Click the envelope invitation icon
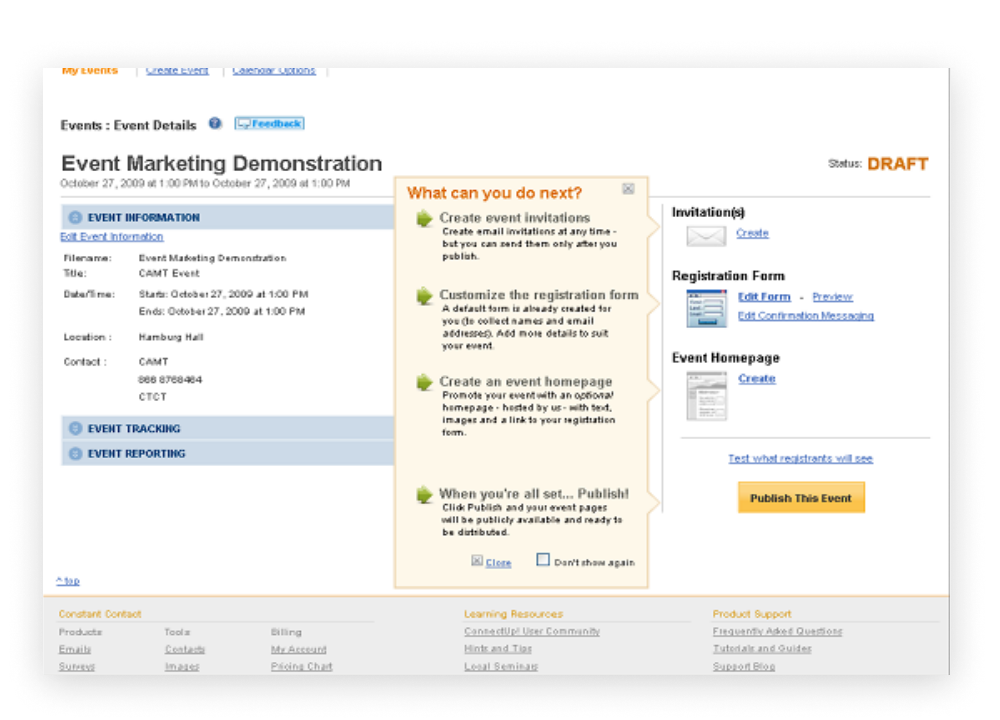 point(706,236)
